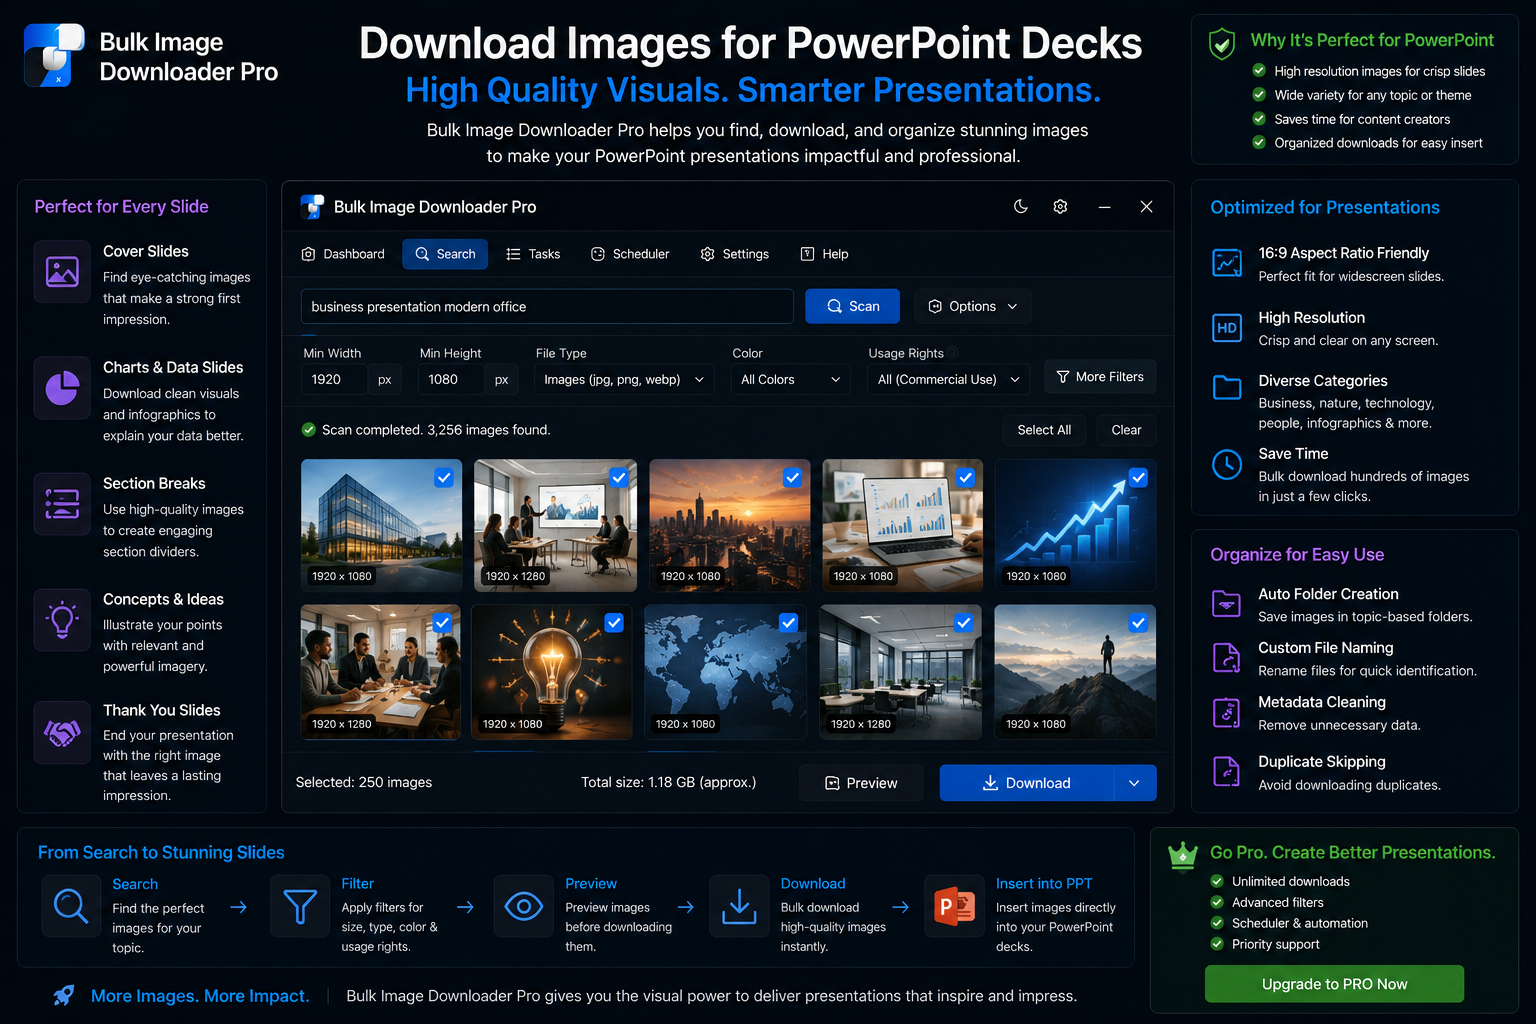1536x1024 pixels.
Task: Open the Settings tab
Action: click(x=735, y=254)
